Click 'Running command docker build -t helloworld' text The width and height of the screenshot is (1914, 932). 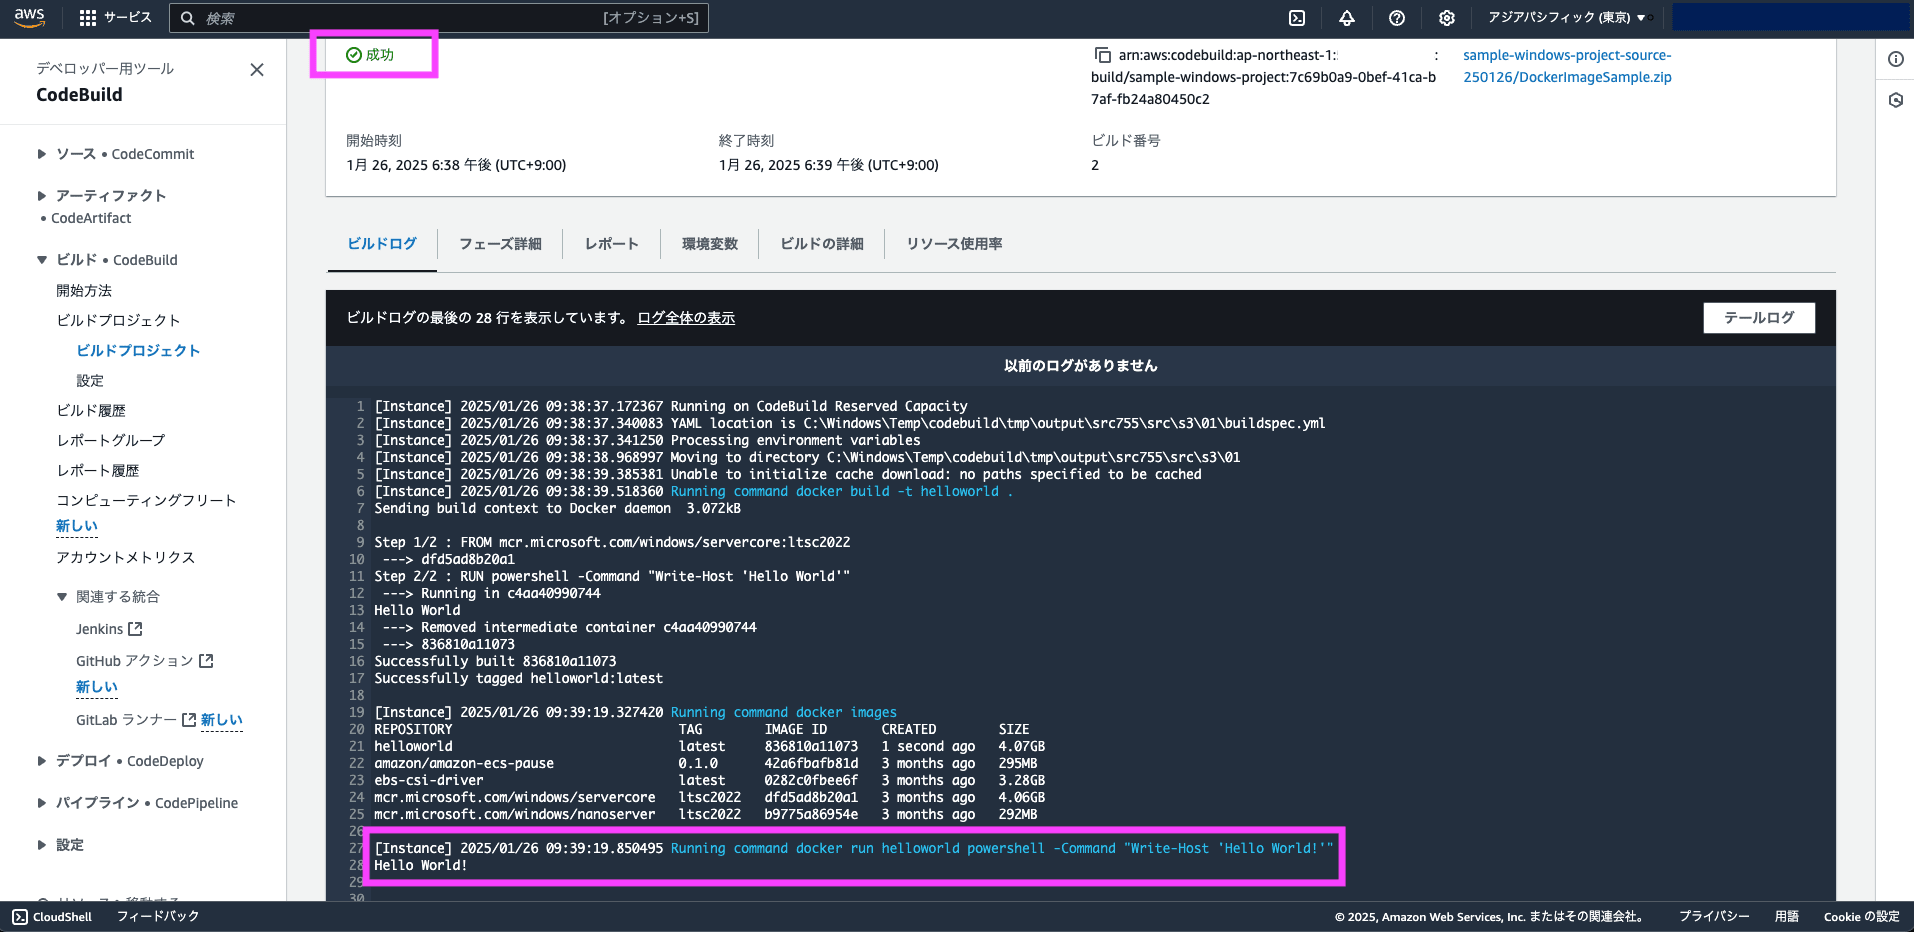coord(841,492)
